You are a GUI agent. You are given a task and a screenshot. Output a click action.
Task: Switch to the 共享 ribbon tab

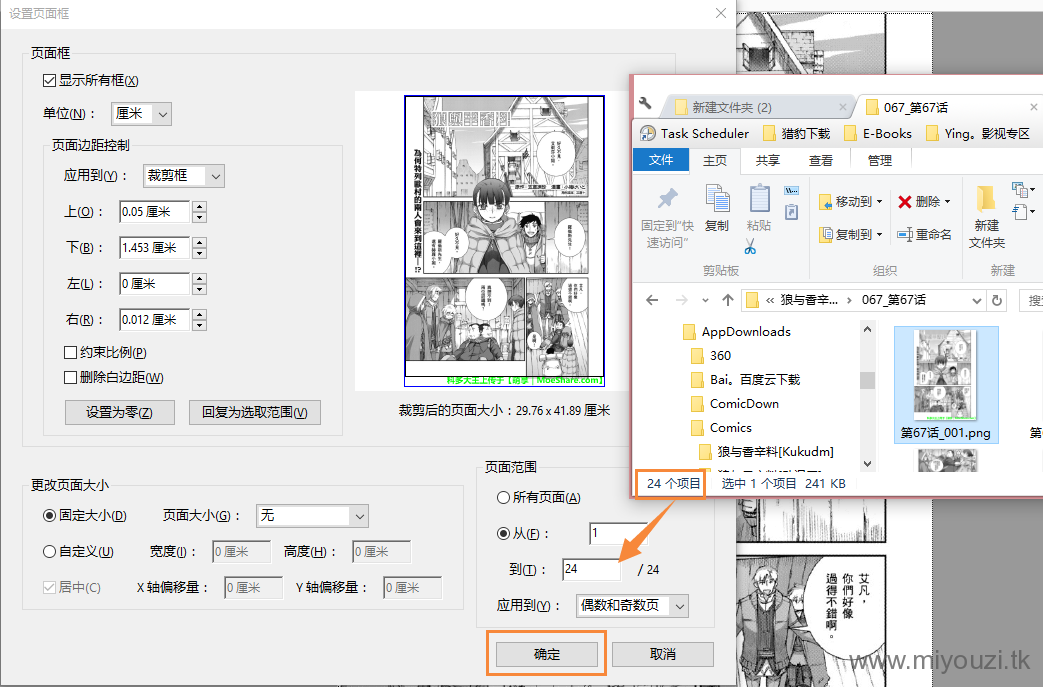768,161
